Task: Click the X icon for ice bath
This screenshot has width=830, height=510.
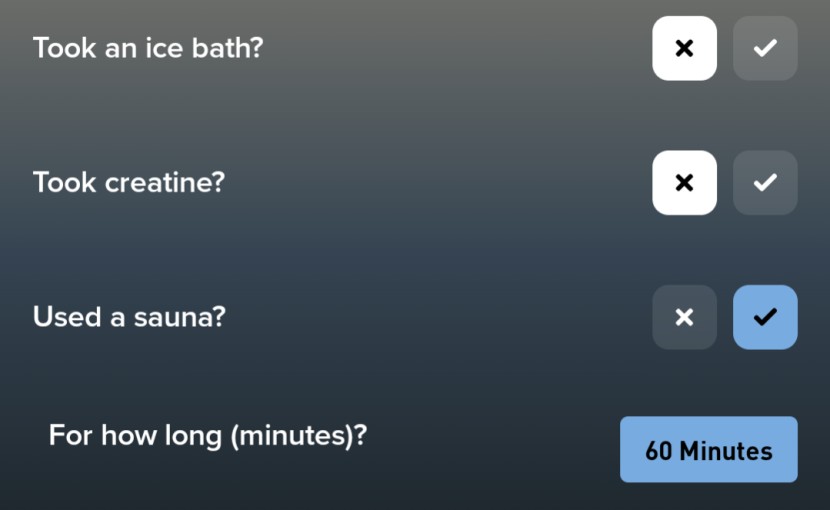Action: point(684,48)
